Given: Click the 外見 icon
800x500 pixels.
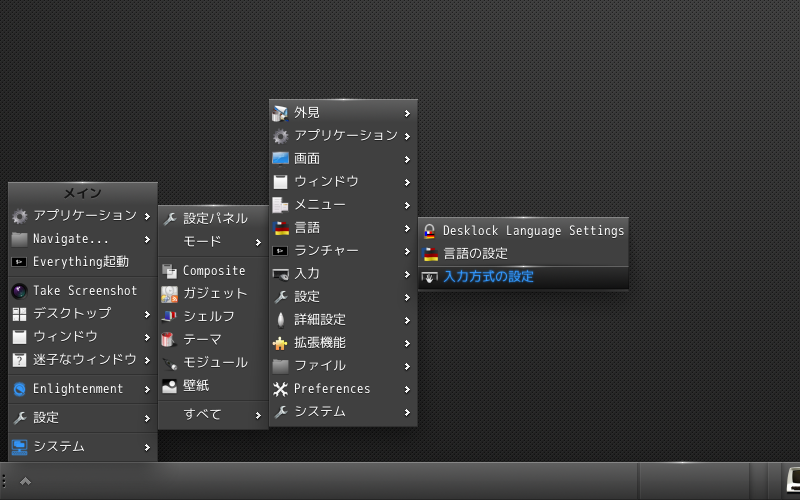Looking at the screenshot, I should pos(280,113).
